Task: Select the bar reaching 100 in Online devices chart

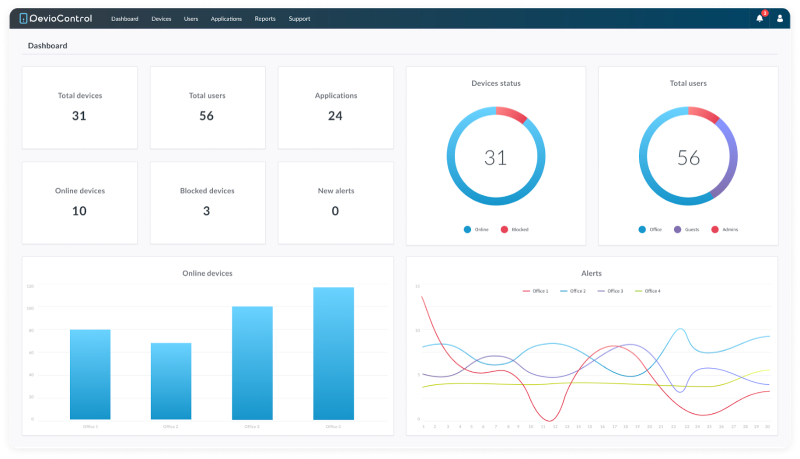Action: coord(253,363)
